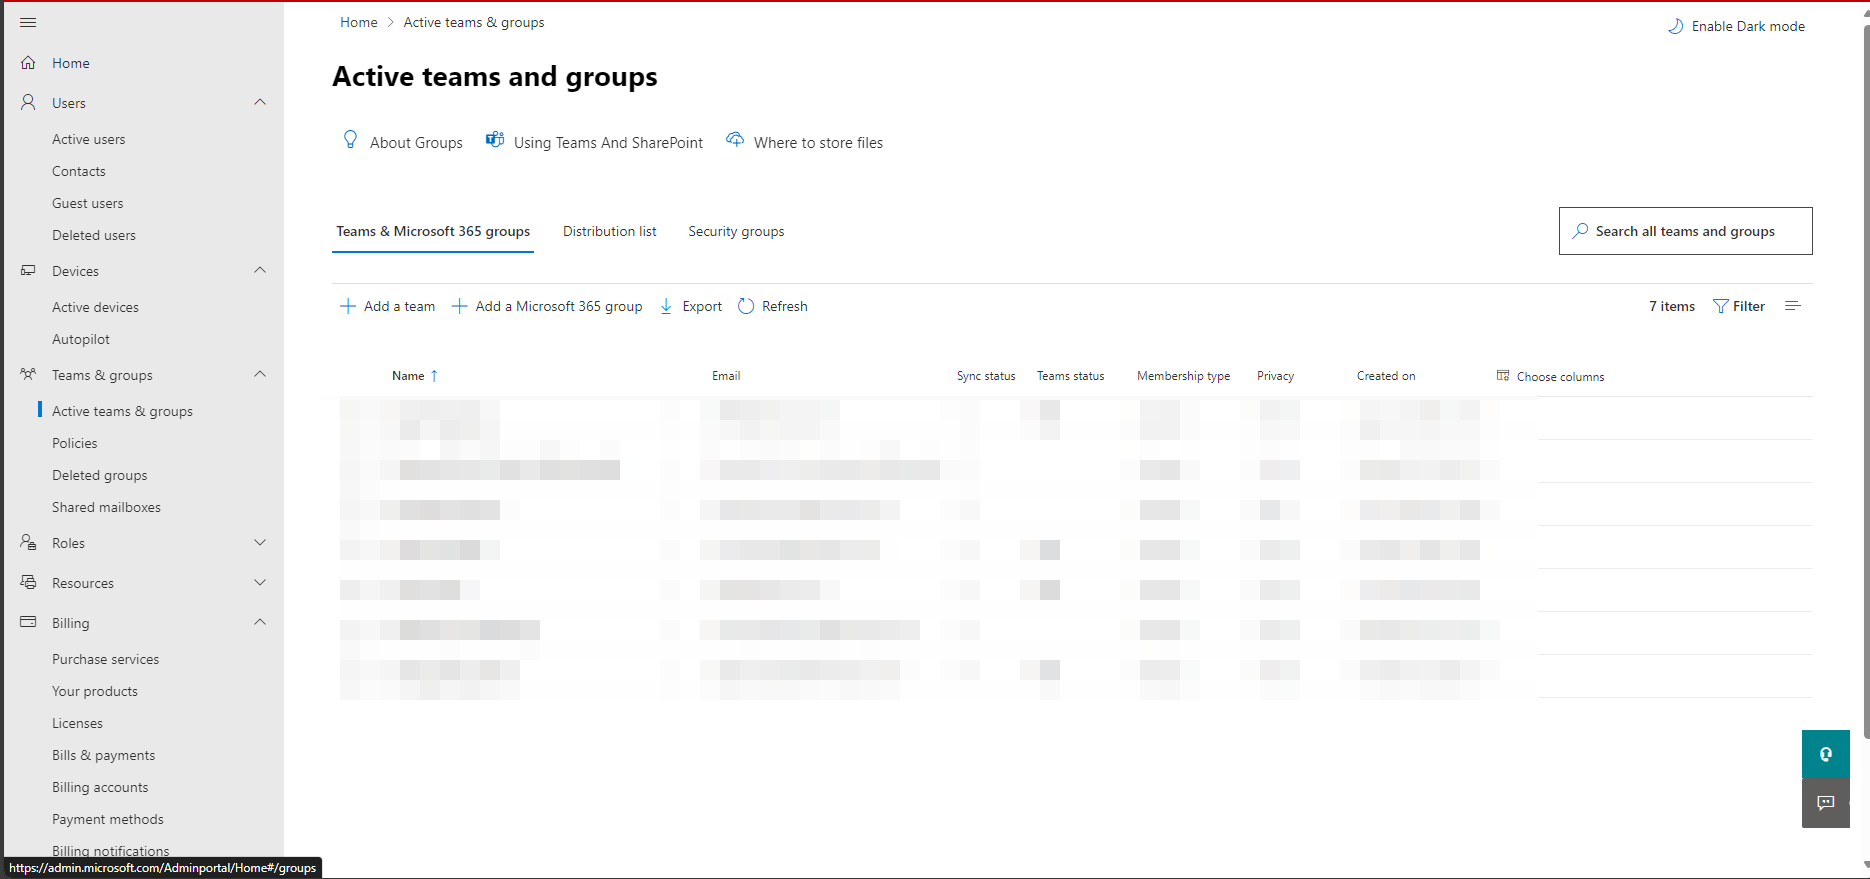Sort by the Membership type column header
Image resolution: width=1870 pixels, height=879 pixels.
[1183, 376]
